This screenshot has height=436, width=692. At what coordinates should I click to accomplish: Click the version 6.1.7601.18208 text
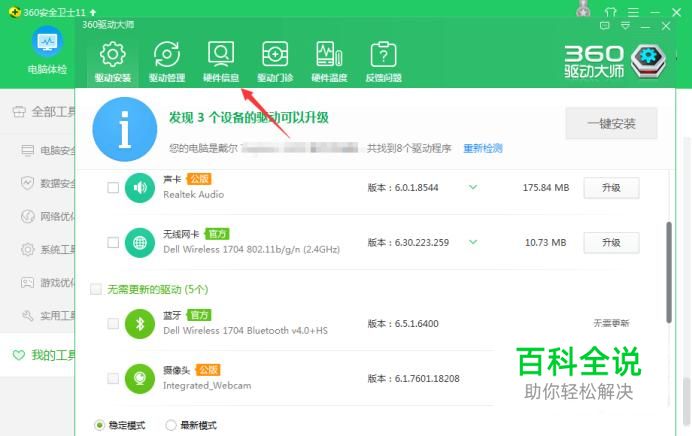pos(427,378)
